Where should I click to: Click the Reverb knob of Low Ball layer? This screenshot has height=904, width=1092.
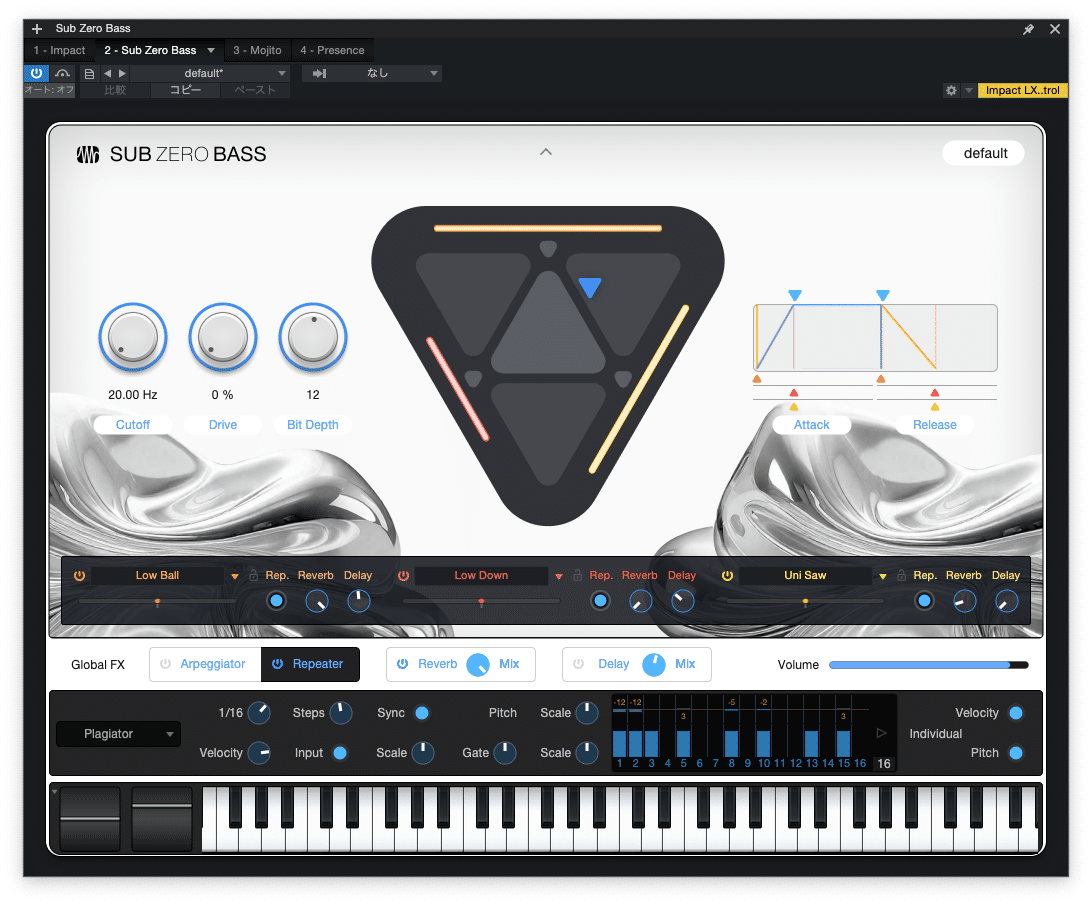pyautogui.click(x=317, y=600)
